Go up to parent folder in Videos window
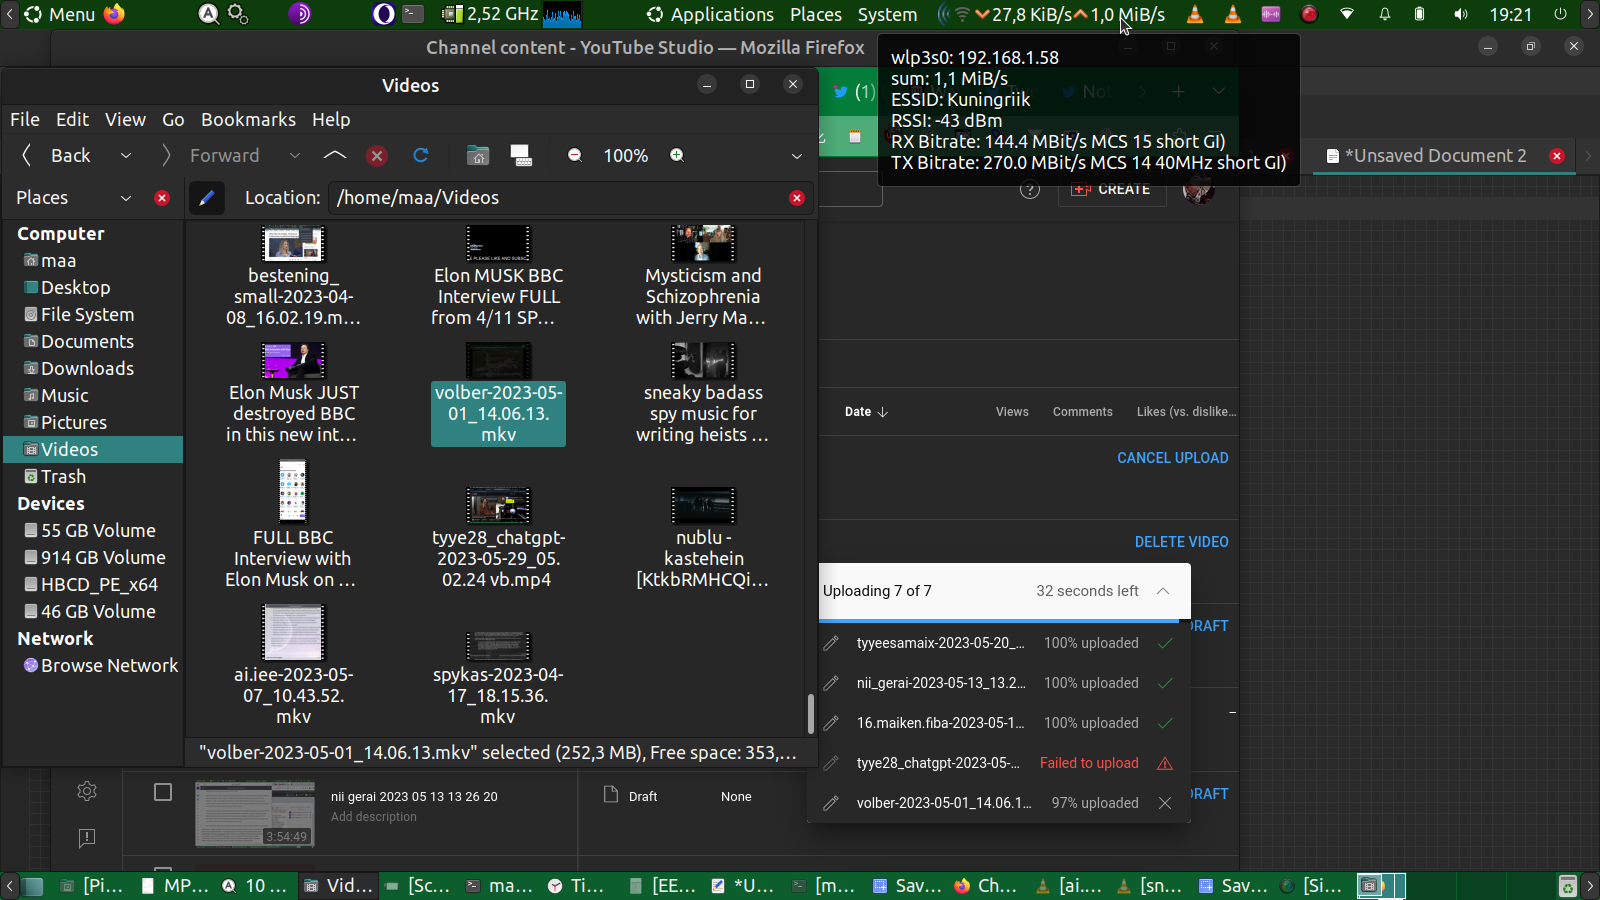 coord(335,155)
